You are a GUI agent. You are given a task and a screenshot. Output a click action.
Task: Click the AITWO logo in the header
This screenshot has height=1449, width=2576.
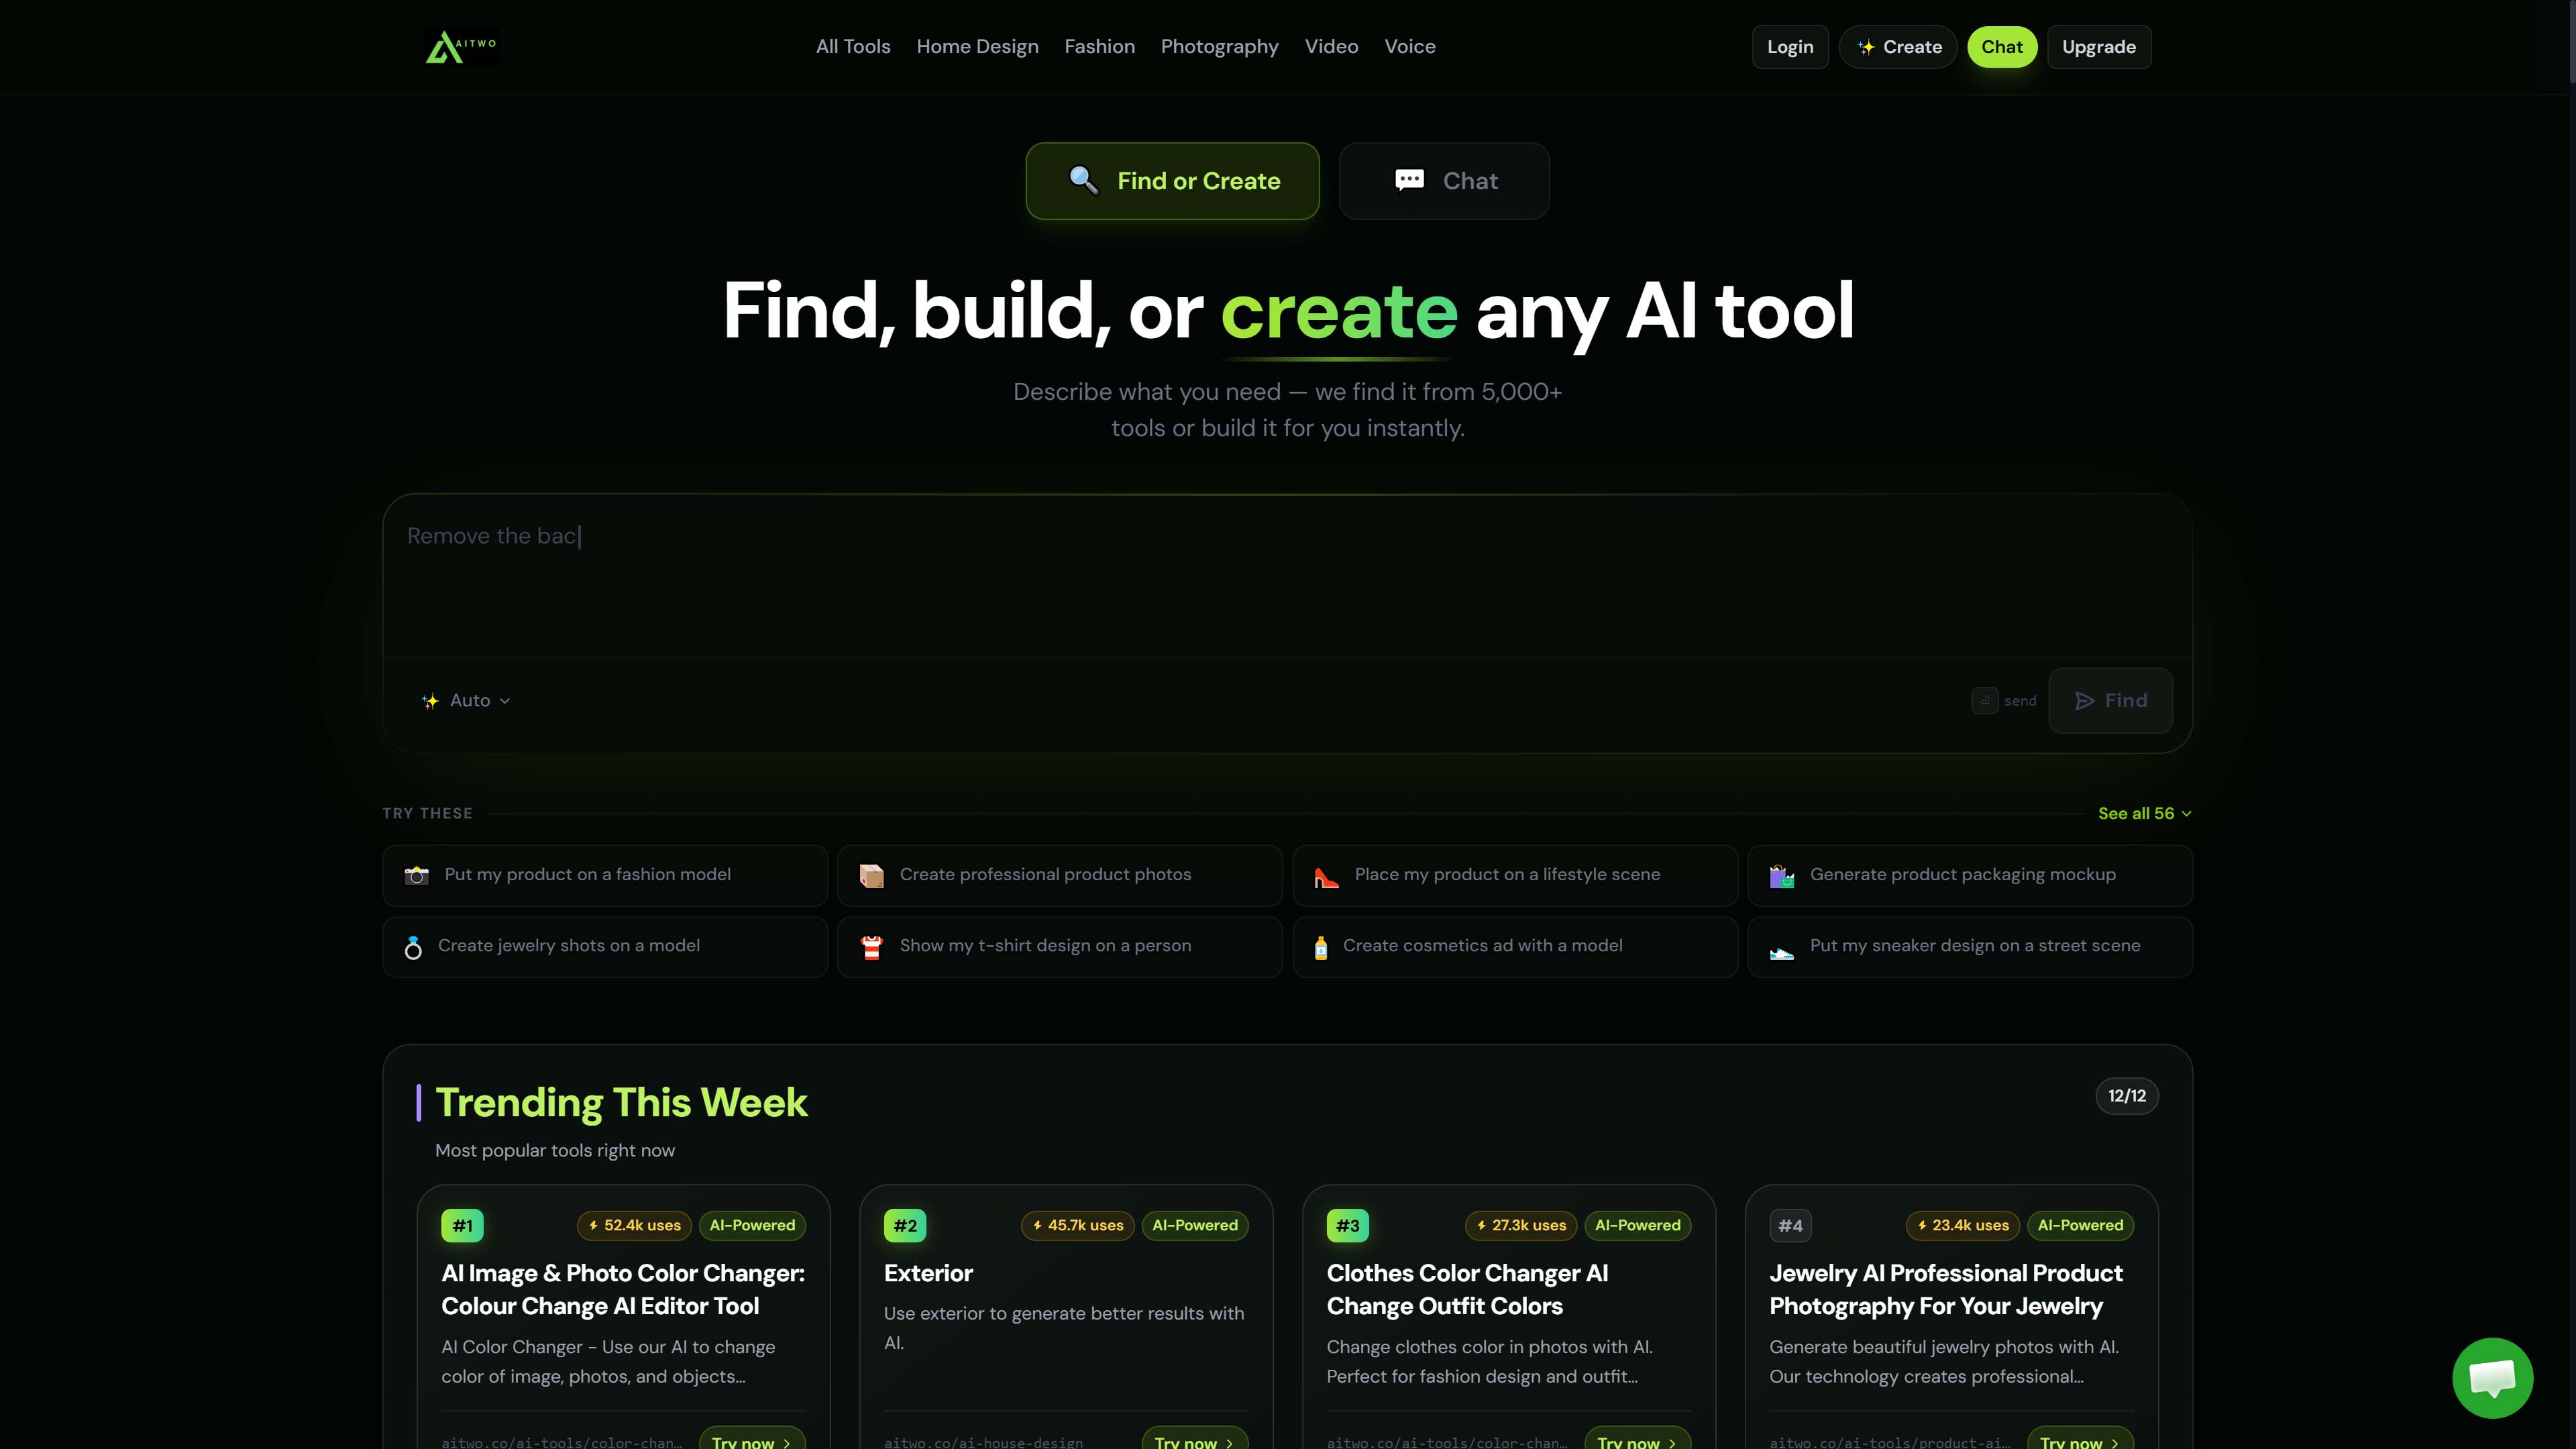click(x=461, y=46)
